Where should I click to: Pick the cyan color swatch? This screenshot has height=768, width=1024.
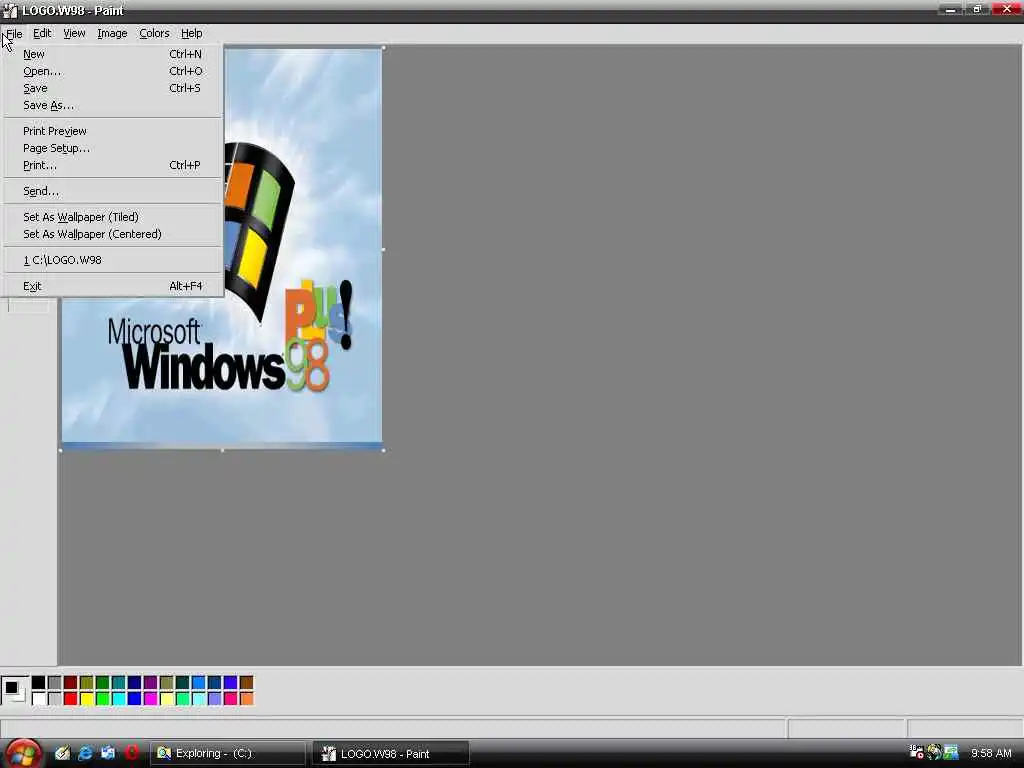coord(119,699)
